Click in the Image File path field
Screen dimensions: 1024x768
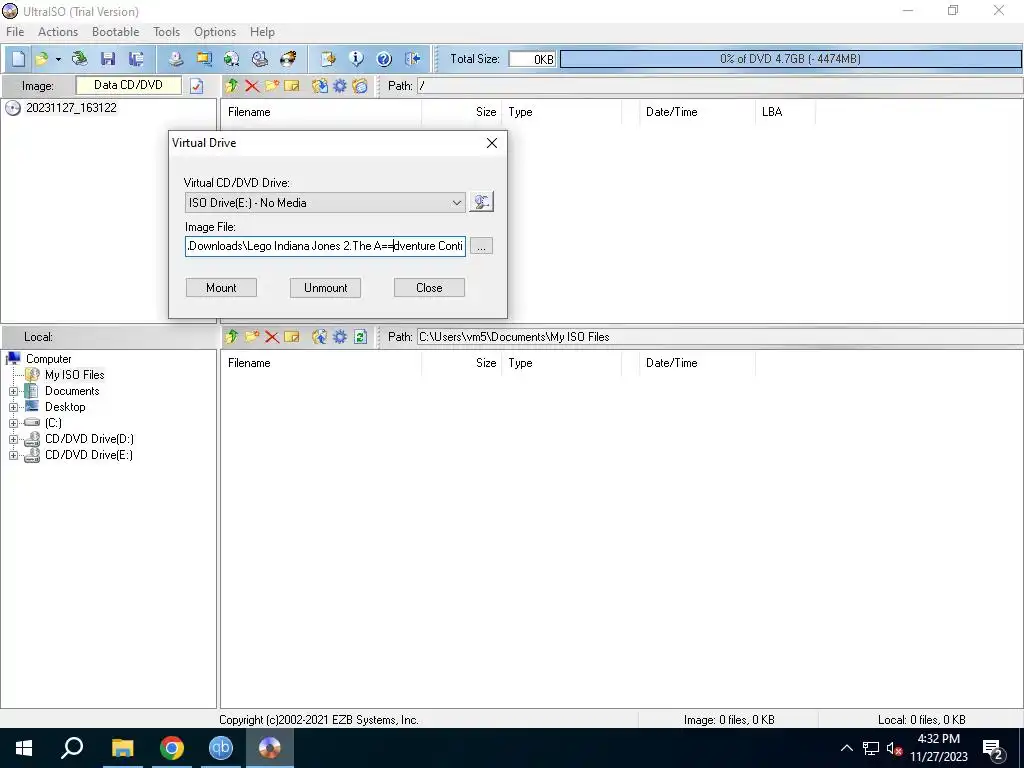(325, 246)
